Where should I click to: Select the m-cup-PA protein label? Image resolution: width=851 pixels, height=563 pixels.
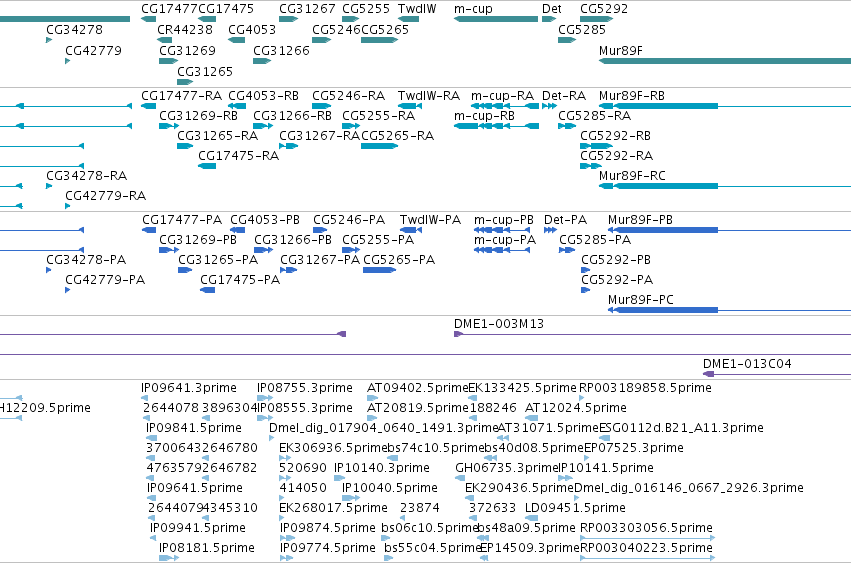pyautogui.click(x=505, y=240)
